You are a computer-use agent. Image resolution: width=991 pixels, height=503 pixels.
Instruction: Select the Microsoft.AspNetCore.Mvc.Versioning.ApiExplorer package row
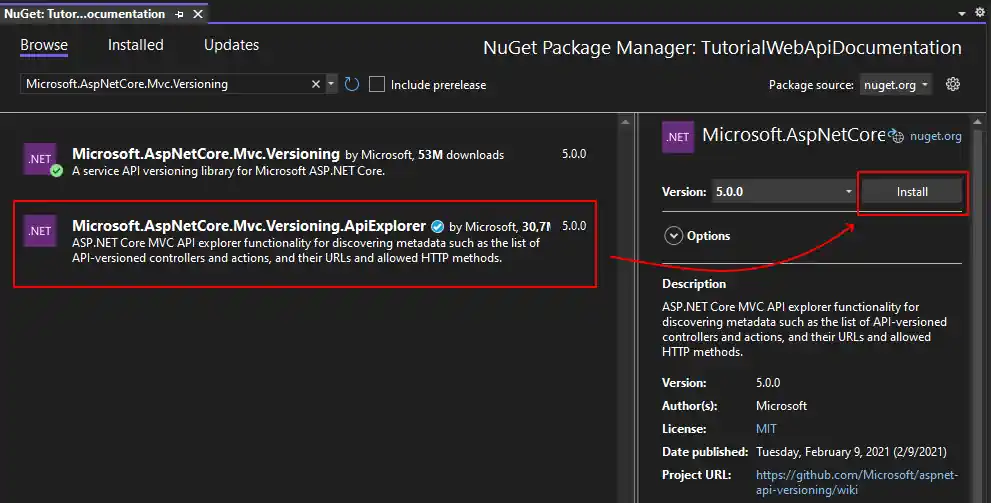coord(305,244)
